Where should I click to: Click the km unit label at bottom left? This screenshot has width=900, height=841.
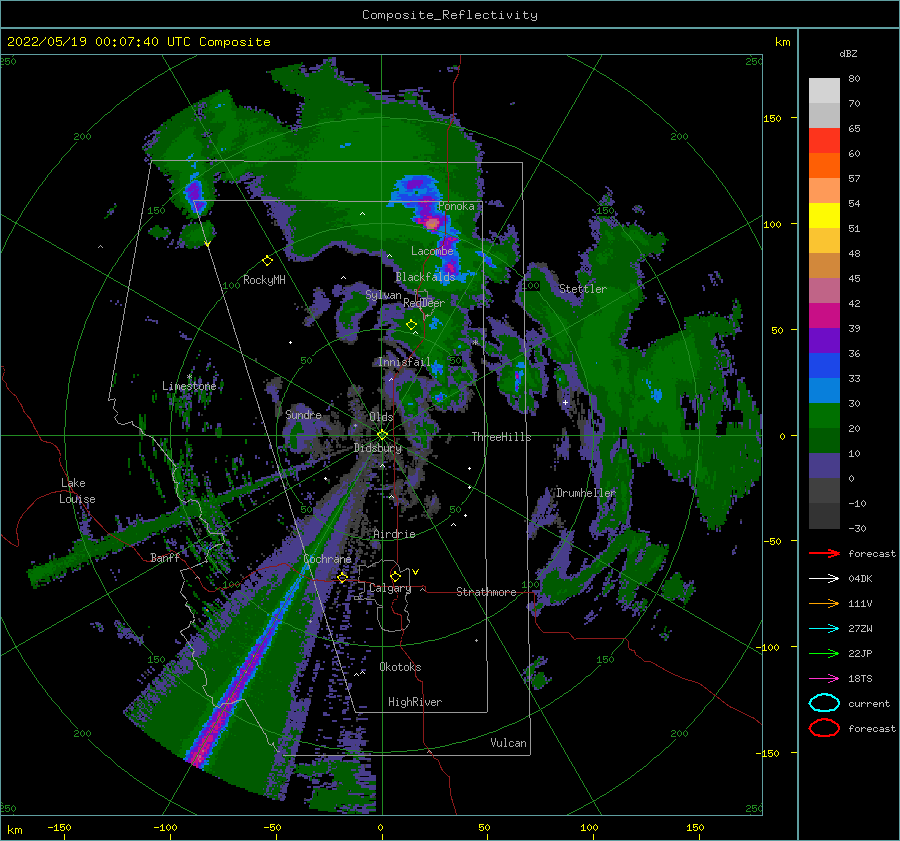click(15, 830)
